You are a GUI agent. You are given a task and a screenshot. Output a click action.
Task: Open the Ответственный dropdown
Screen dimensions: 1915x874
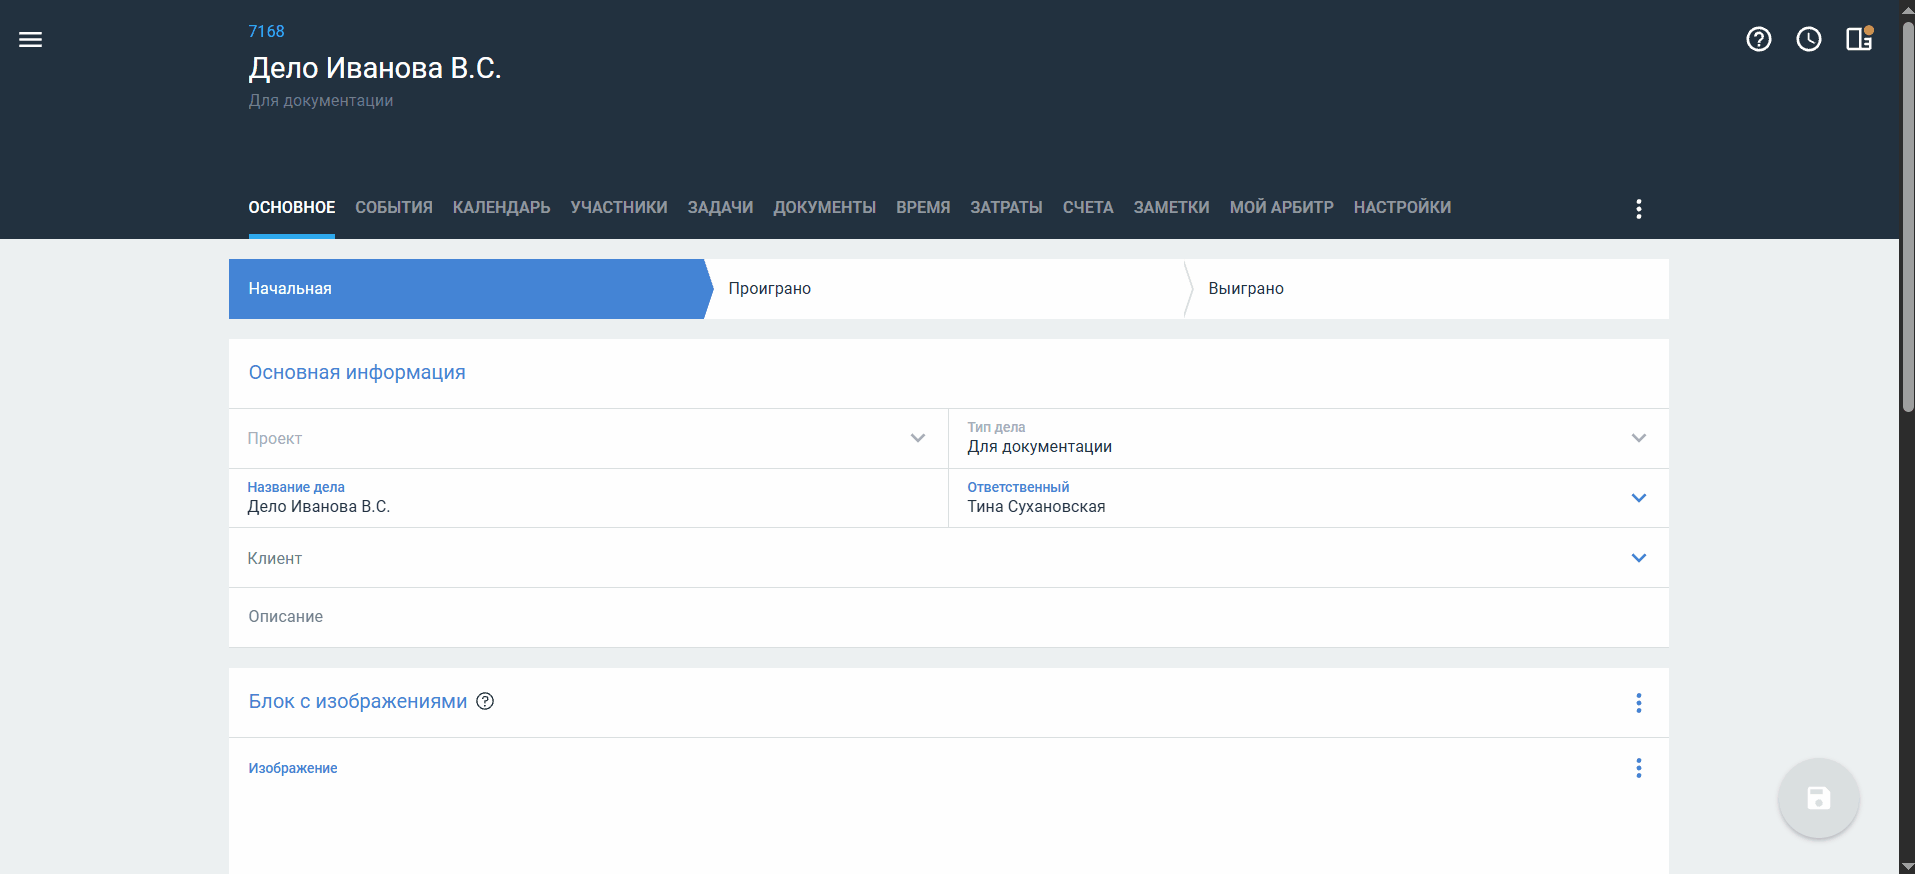(x=1638, y=498)
